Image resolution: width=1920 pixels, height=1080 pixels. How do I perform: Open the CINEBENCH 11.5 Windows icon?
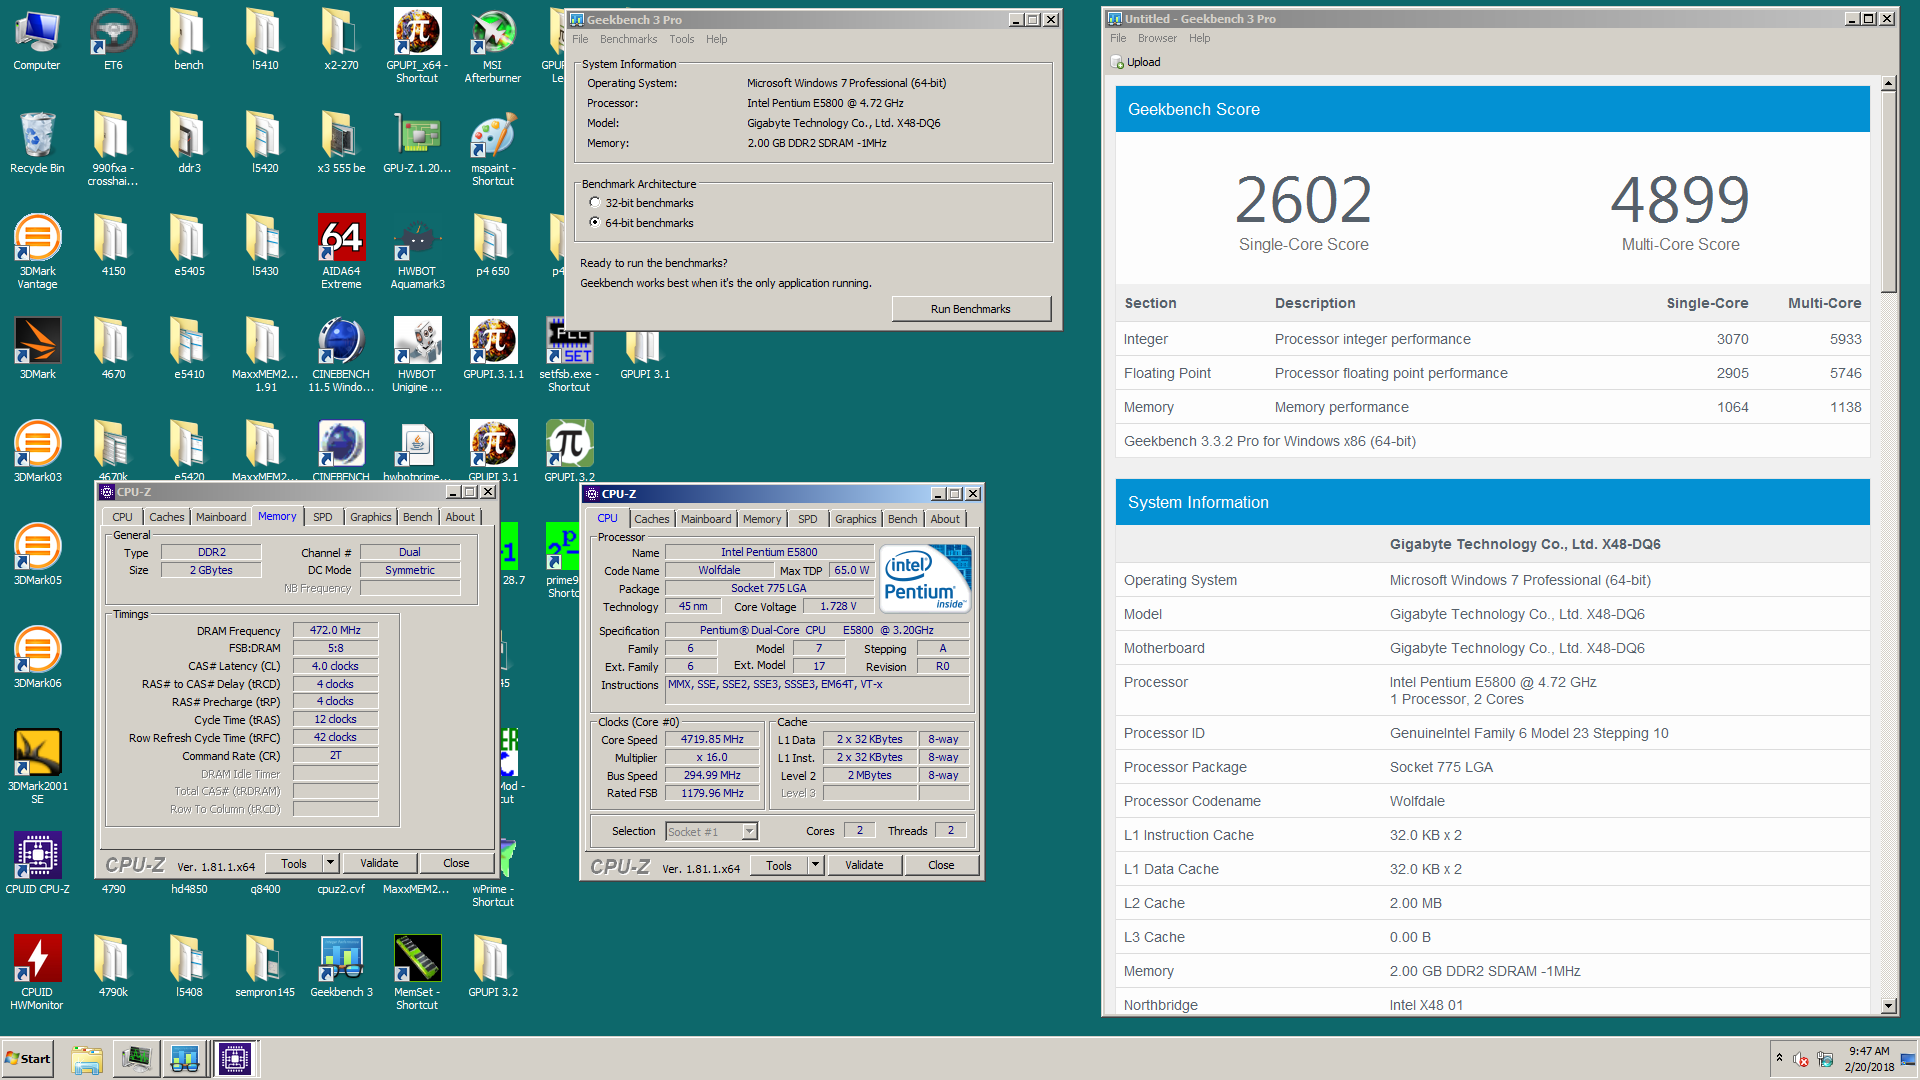(x=341, y=355)
